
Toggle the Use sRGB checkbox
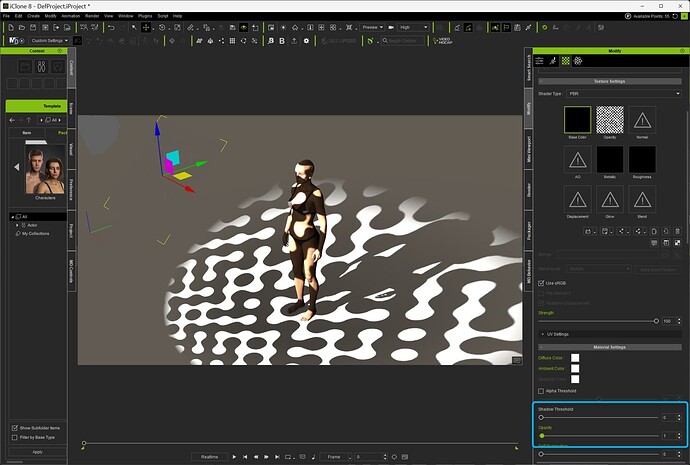click(x=541, y=283)
